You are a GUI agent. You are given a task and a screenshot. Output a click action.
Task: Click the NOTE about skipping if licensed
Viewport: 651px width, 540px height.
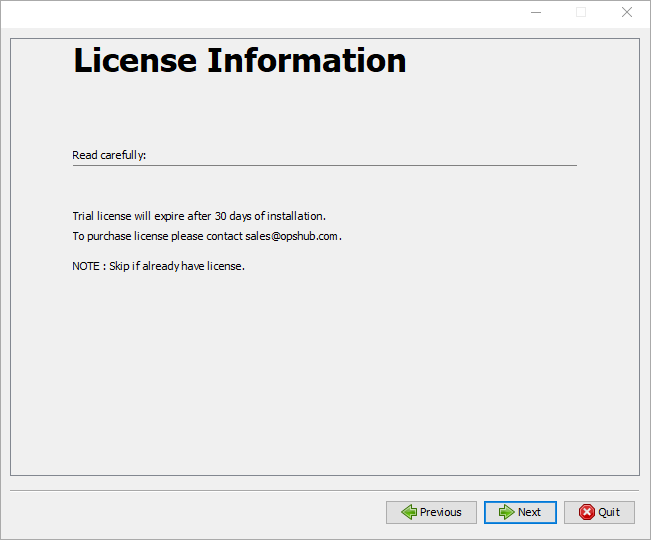point(158,266)
